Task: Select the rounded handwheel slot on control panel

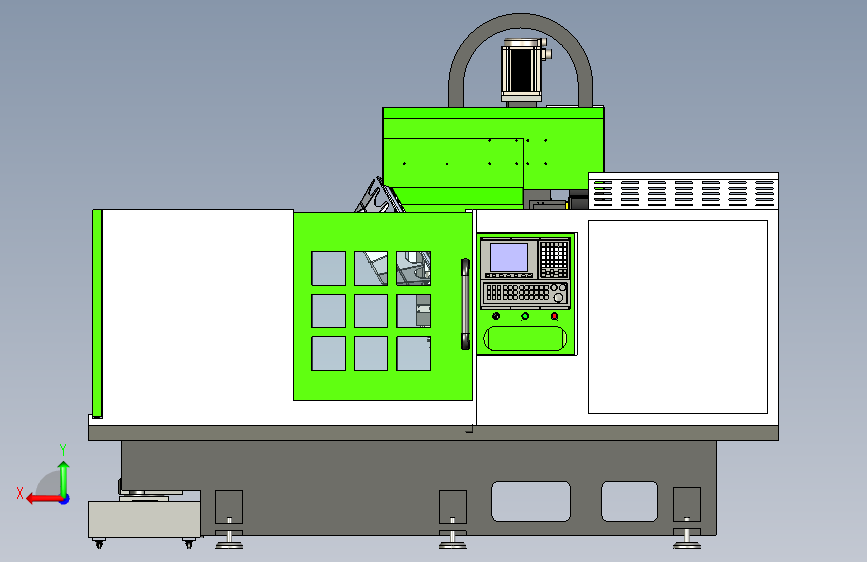Action: click(x=525, y=338)
